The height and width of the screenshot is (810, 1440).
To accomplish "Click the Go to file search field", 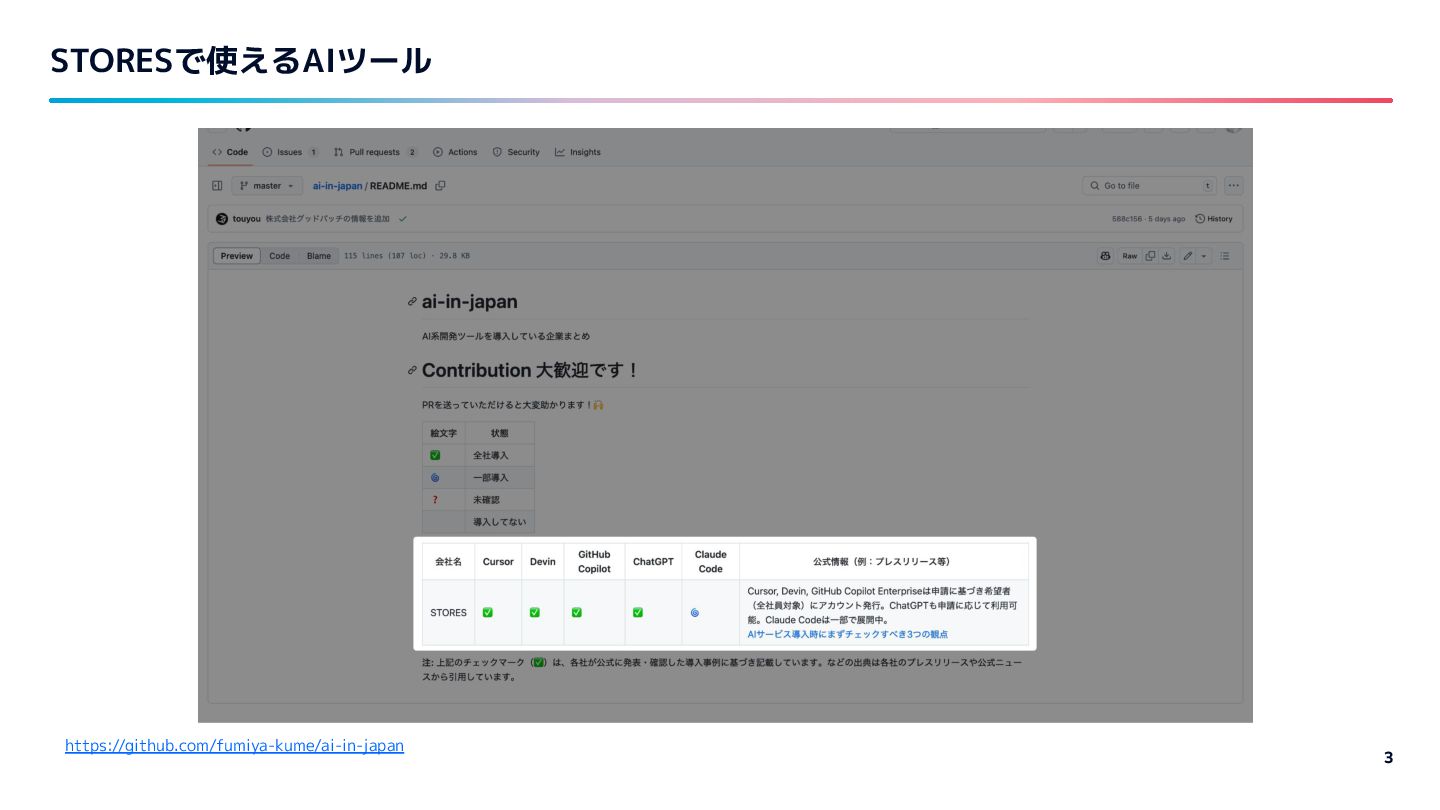I will click(x=1150, y=186).
